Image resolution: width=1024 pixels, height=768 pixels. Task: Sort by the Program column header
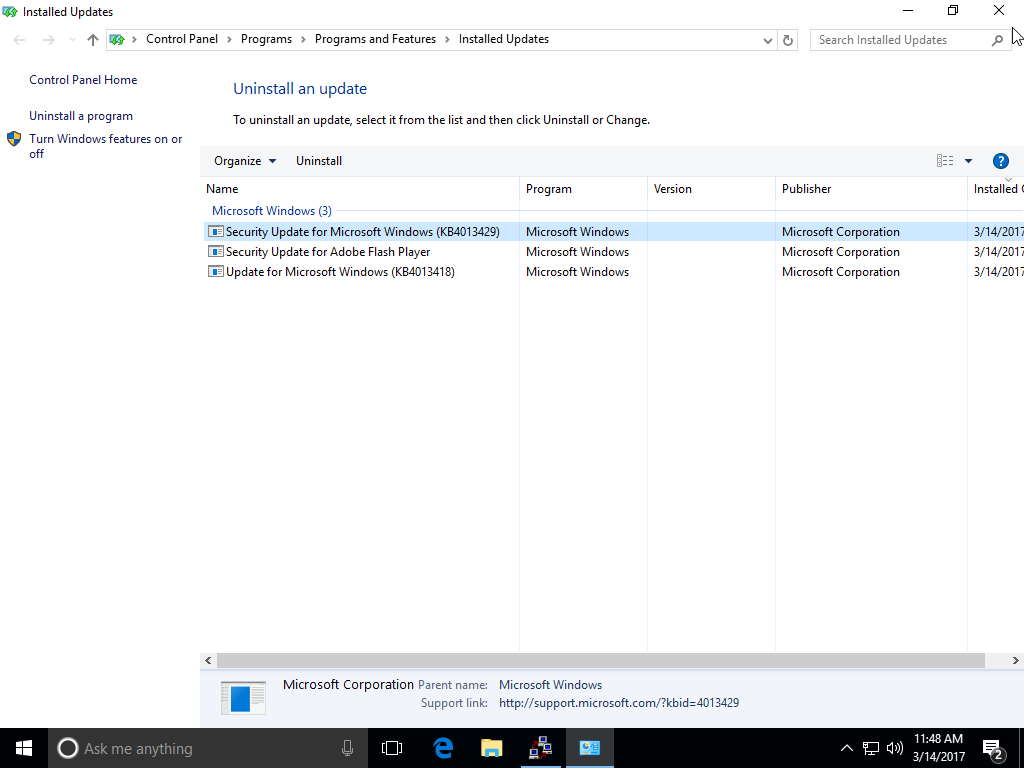coord(583,189)
